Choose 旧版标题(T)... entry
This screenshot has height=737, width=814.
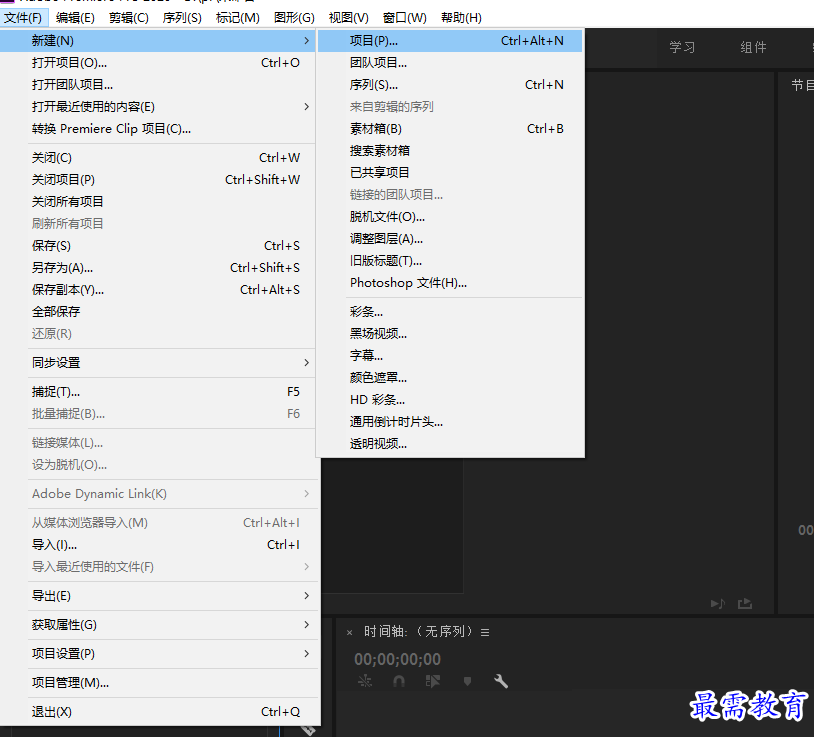tap(450, 261)
